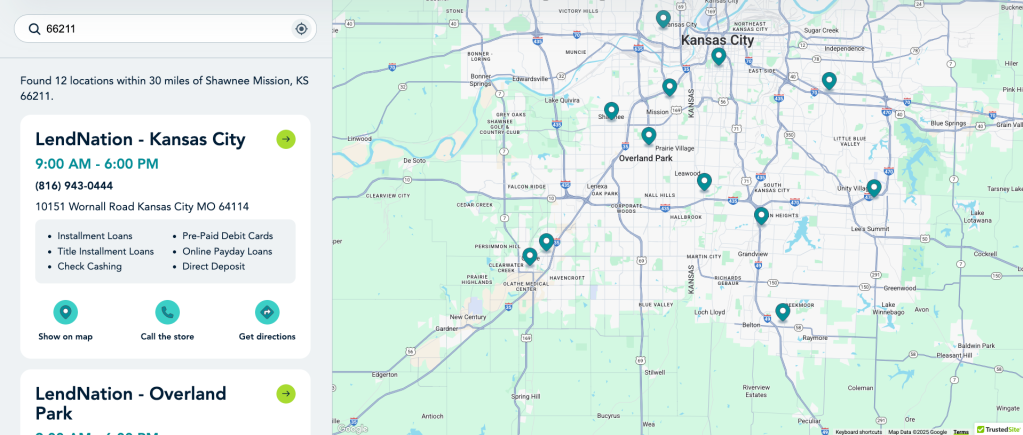Select the map pin beside the Mission label
Screen dimensions: 1023x435
tap(669, 87)
